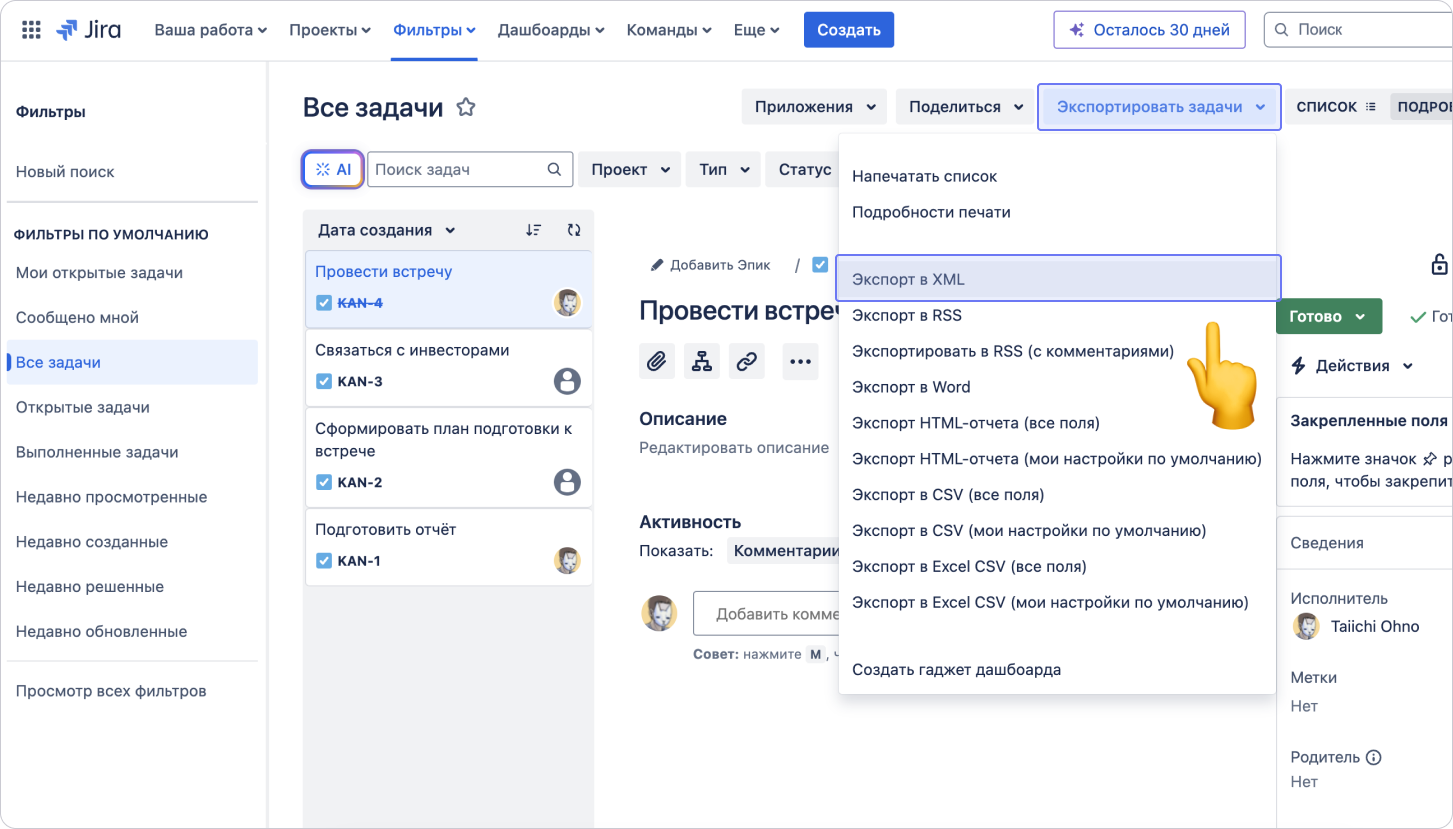1453x829 pixels.
Task: Star the Все задачи filter
Action: point(465,108)
